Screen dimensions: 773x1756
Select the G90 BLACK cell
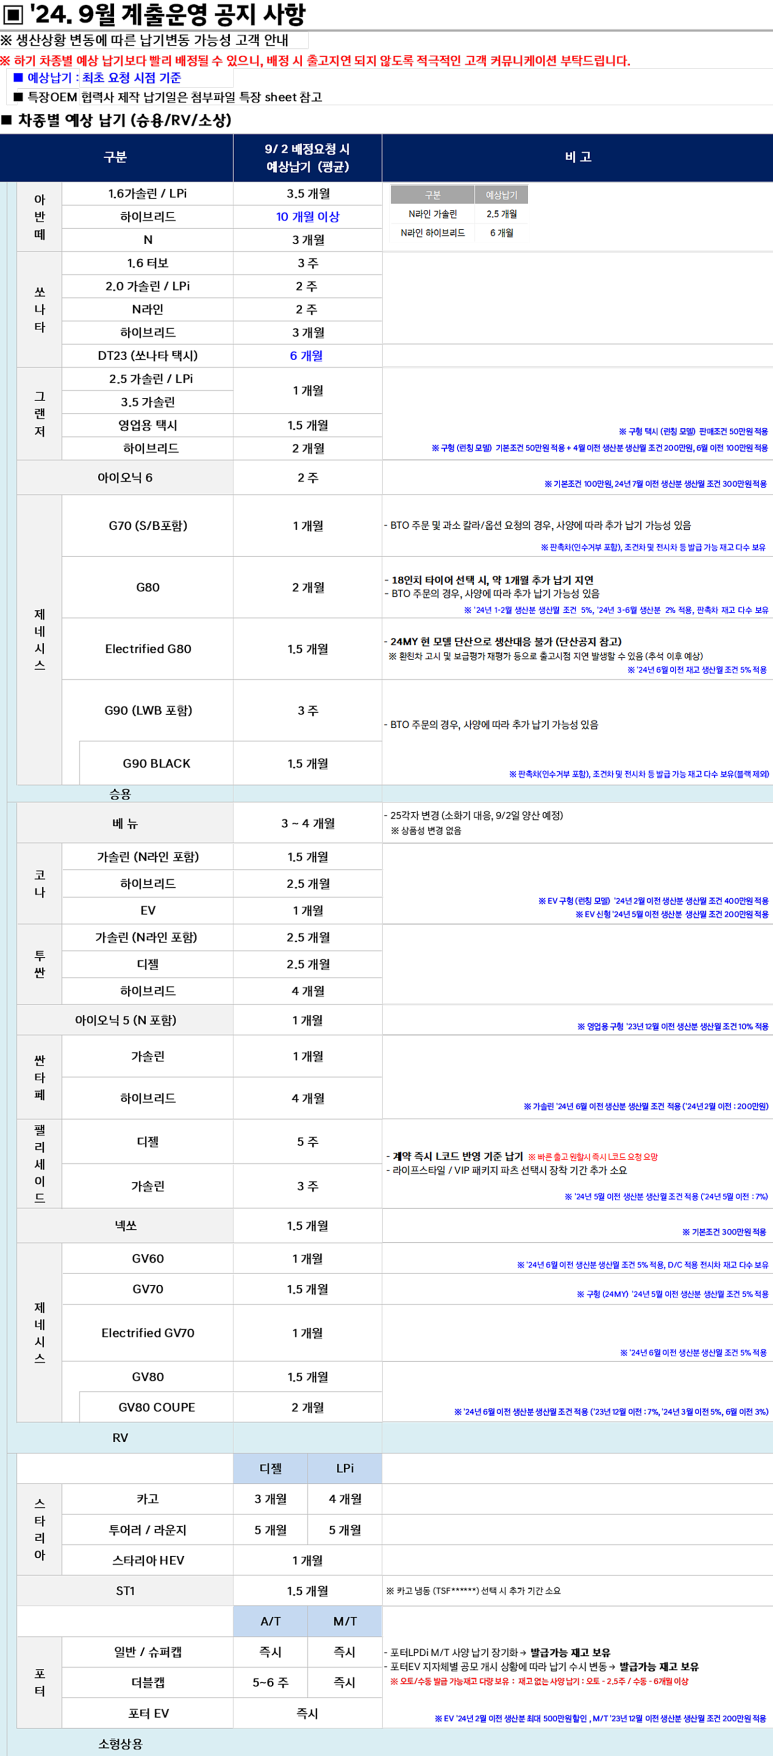156,764
